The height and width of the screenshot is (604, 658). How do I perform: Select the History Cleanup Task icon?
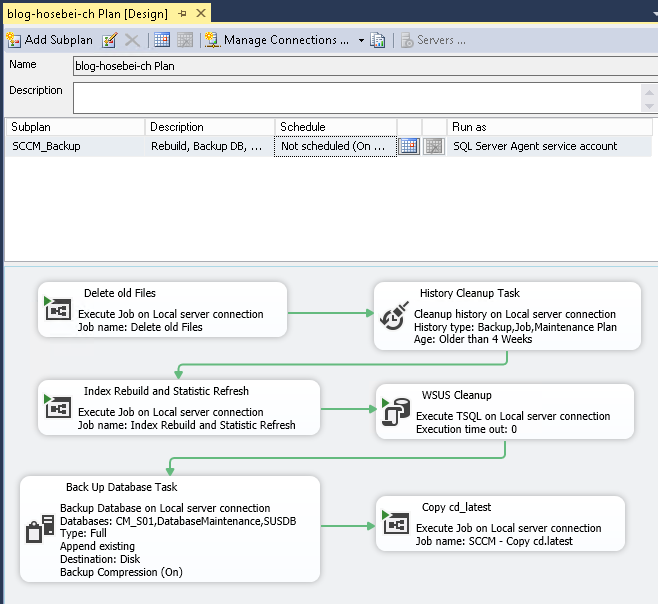click(x=394, y=316)
